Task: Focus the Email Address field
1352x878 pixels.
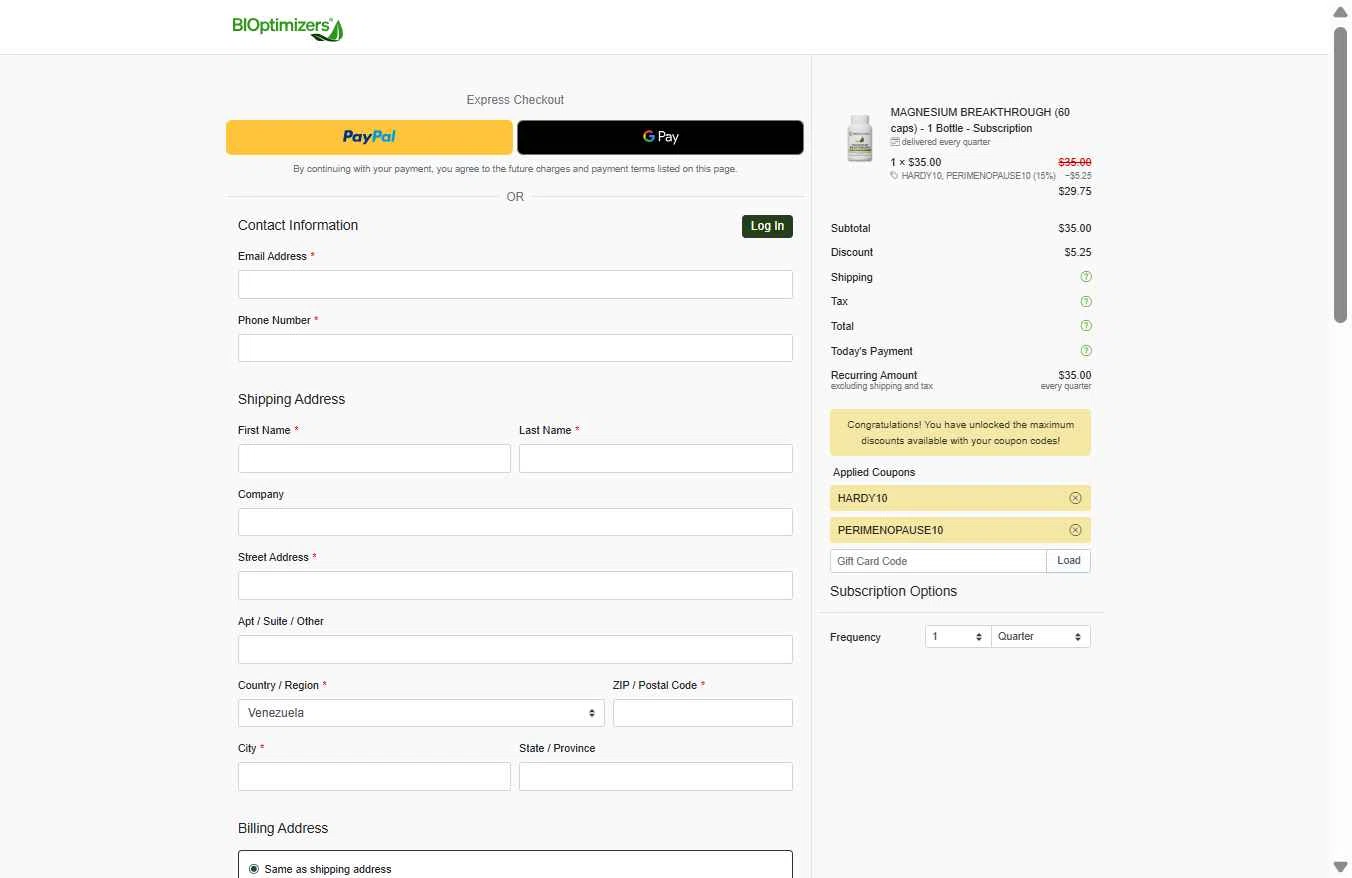Action: [x=515, y=284]
